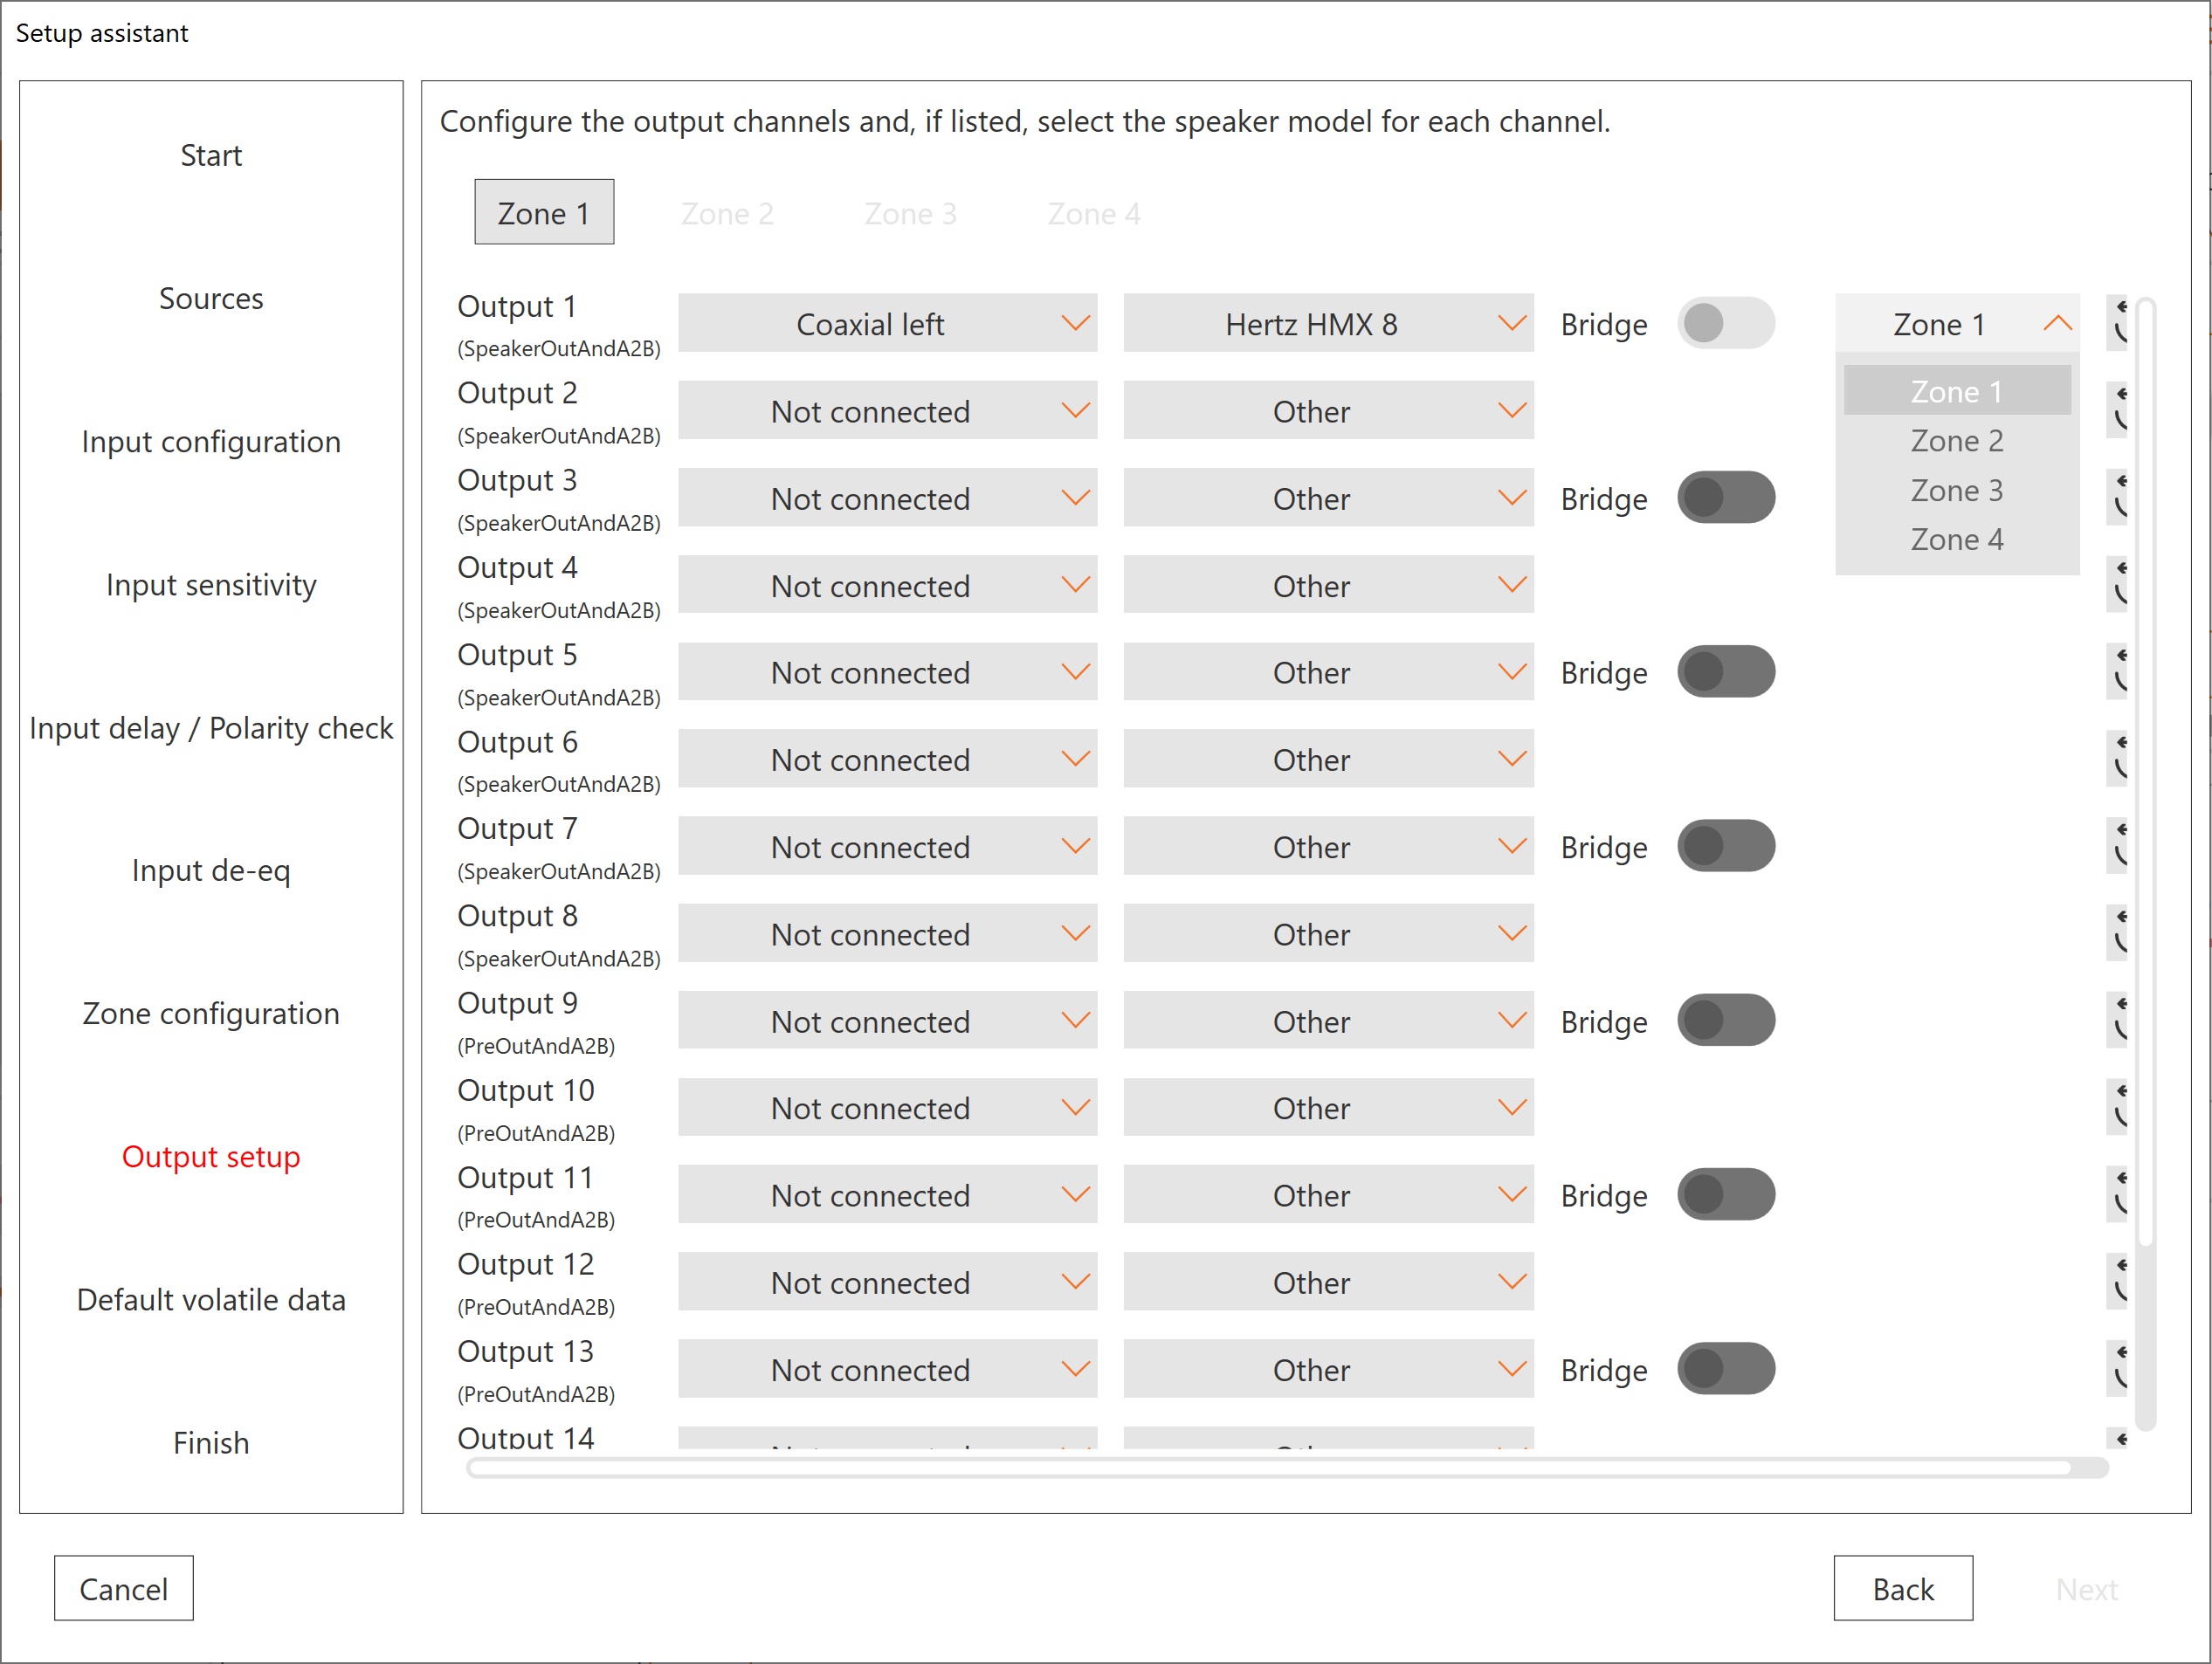
Task: Click the reset arrow icon for Output 1
Action: 2117,323
